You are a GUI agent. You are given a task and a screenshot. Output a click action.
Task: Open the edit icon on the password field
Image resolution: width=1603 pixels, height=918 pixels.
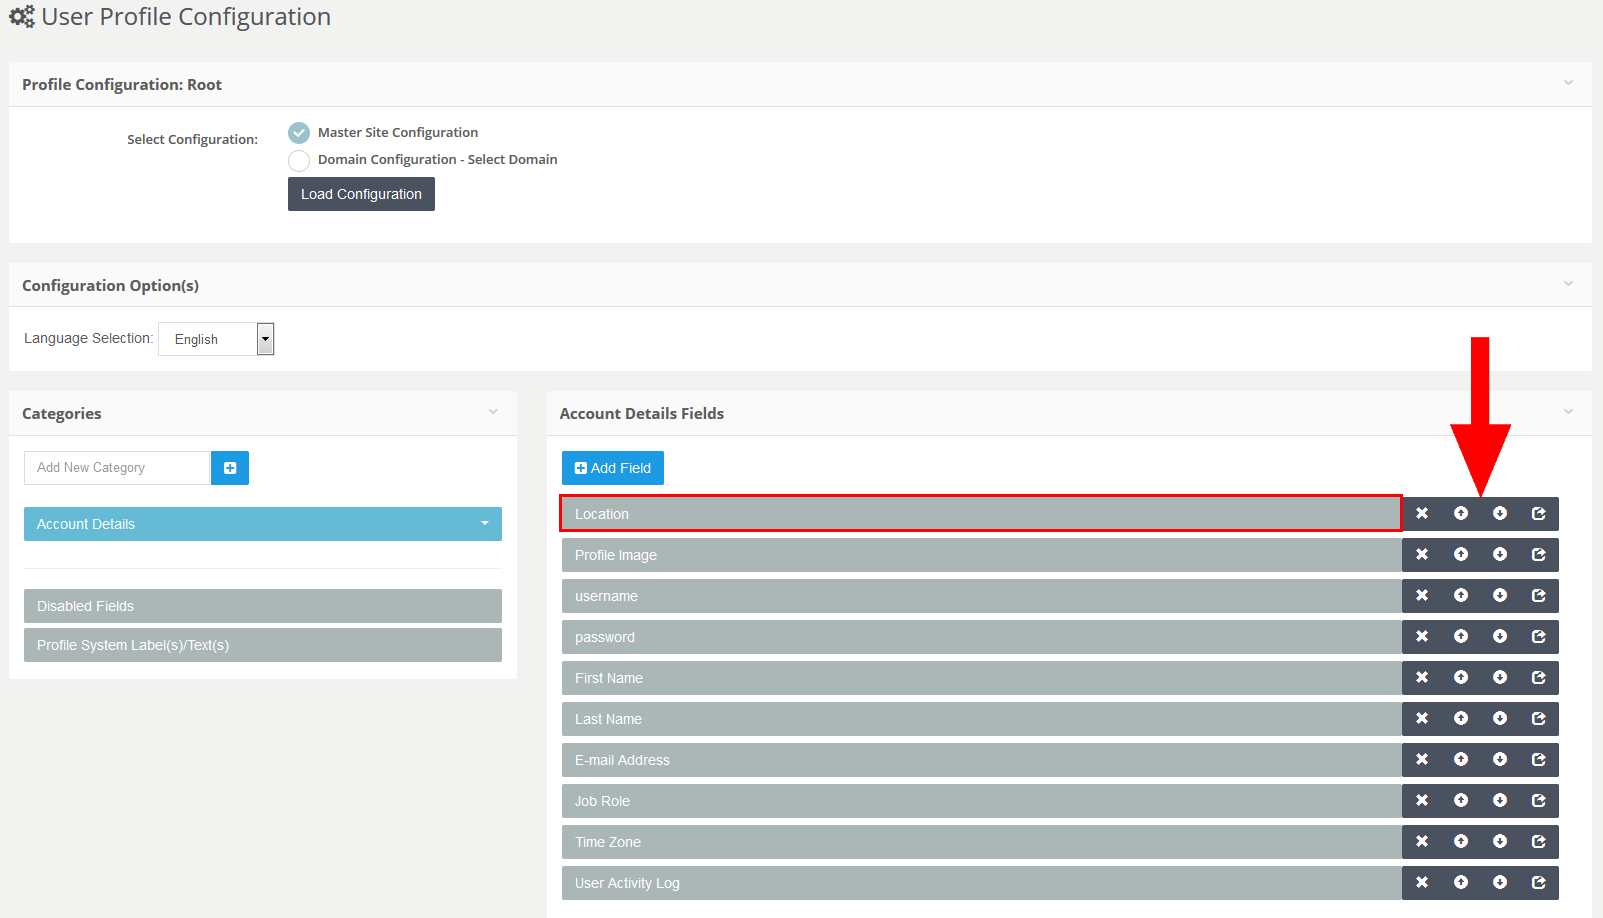pyautogui.click(x=1538, y=636)
